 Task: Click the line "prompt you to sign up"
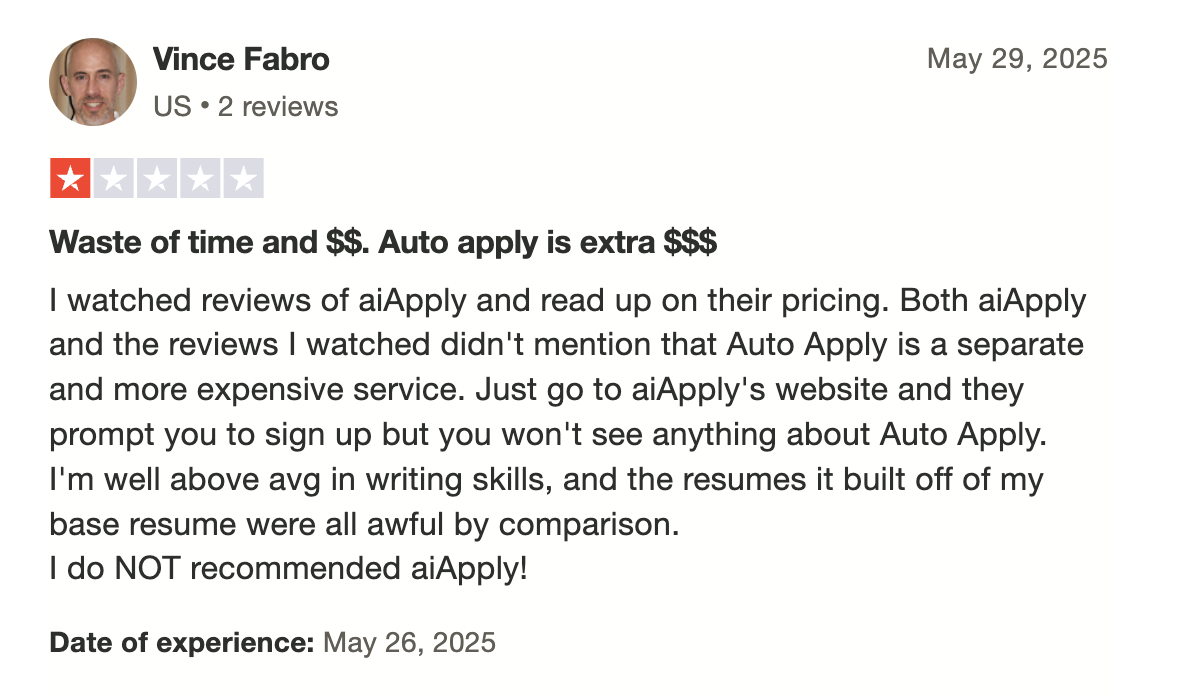pyautogui.click(x=548, y=435)
